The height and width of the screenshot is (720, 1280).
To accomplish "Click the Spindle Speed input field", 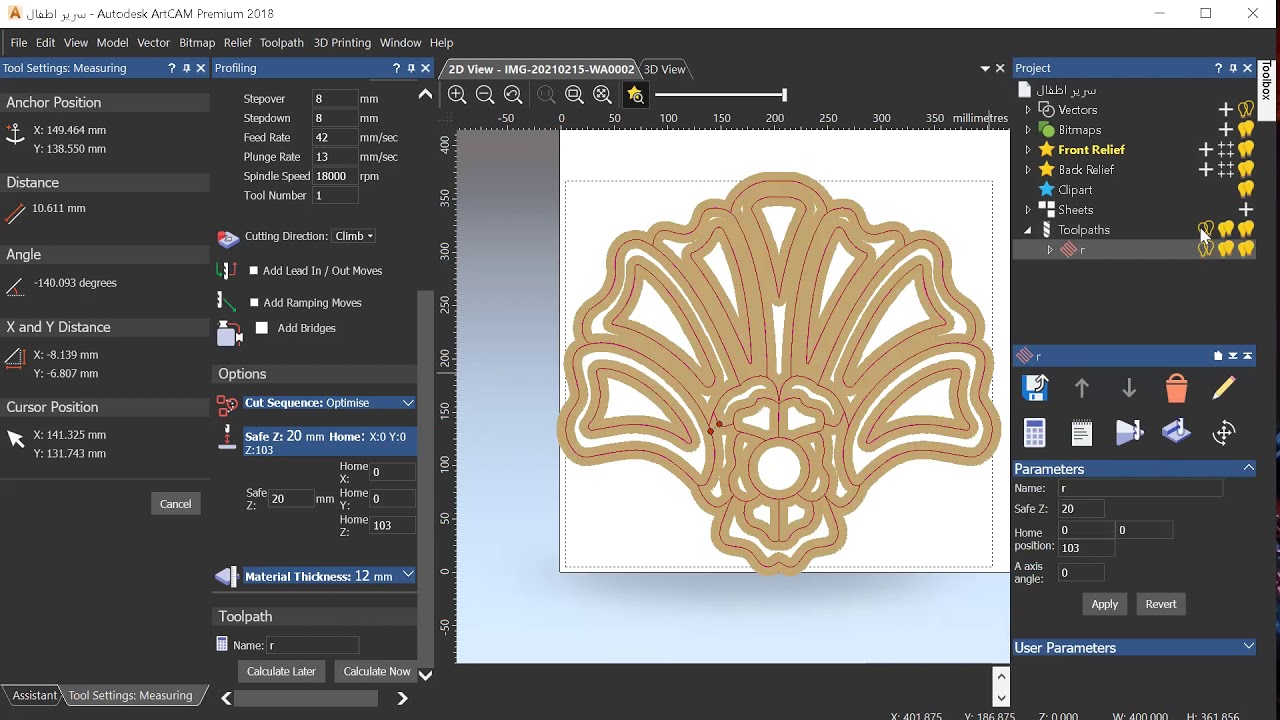I will point(335,176).
